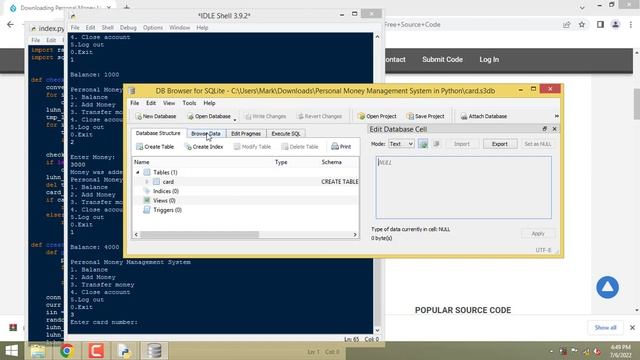Collapse the Tables (1) tree node
Viewport: 640px width, 360px height.
[138, 173]
